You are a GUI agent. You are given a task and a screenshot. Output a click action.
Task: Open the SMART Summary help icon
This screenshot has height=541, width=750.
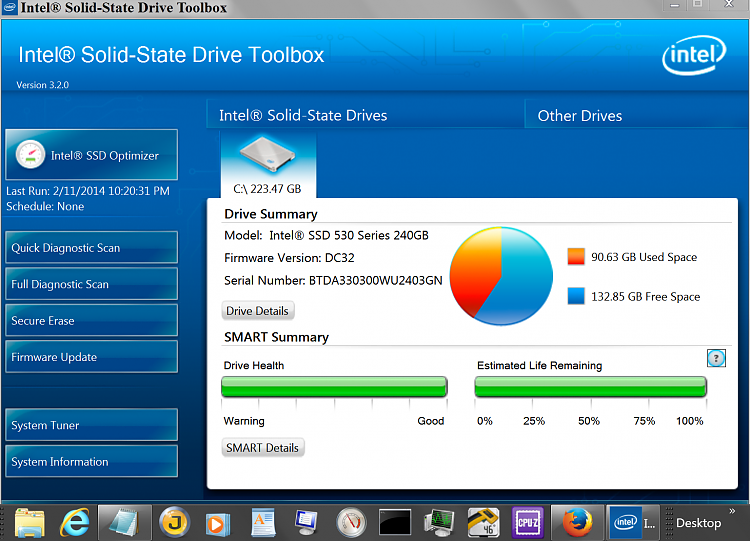pos(716,358)
